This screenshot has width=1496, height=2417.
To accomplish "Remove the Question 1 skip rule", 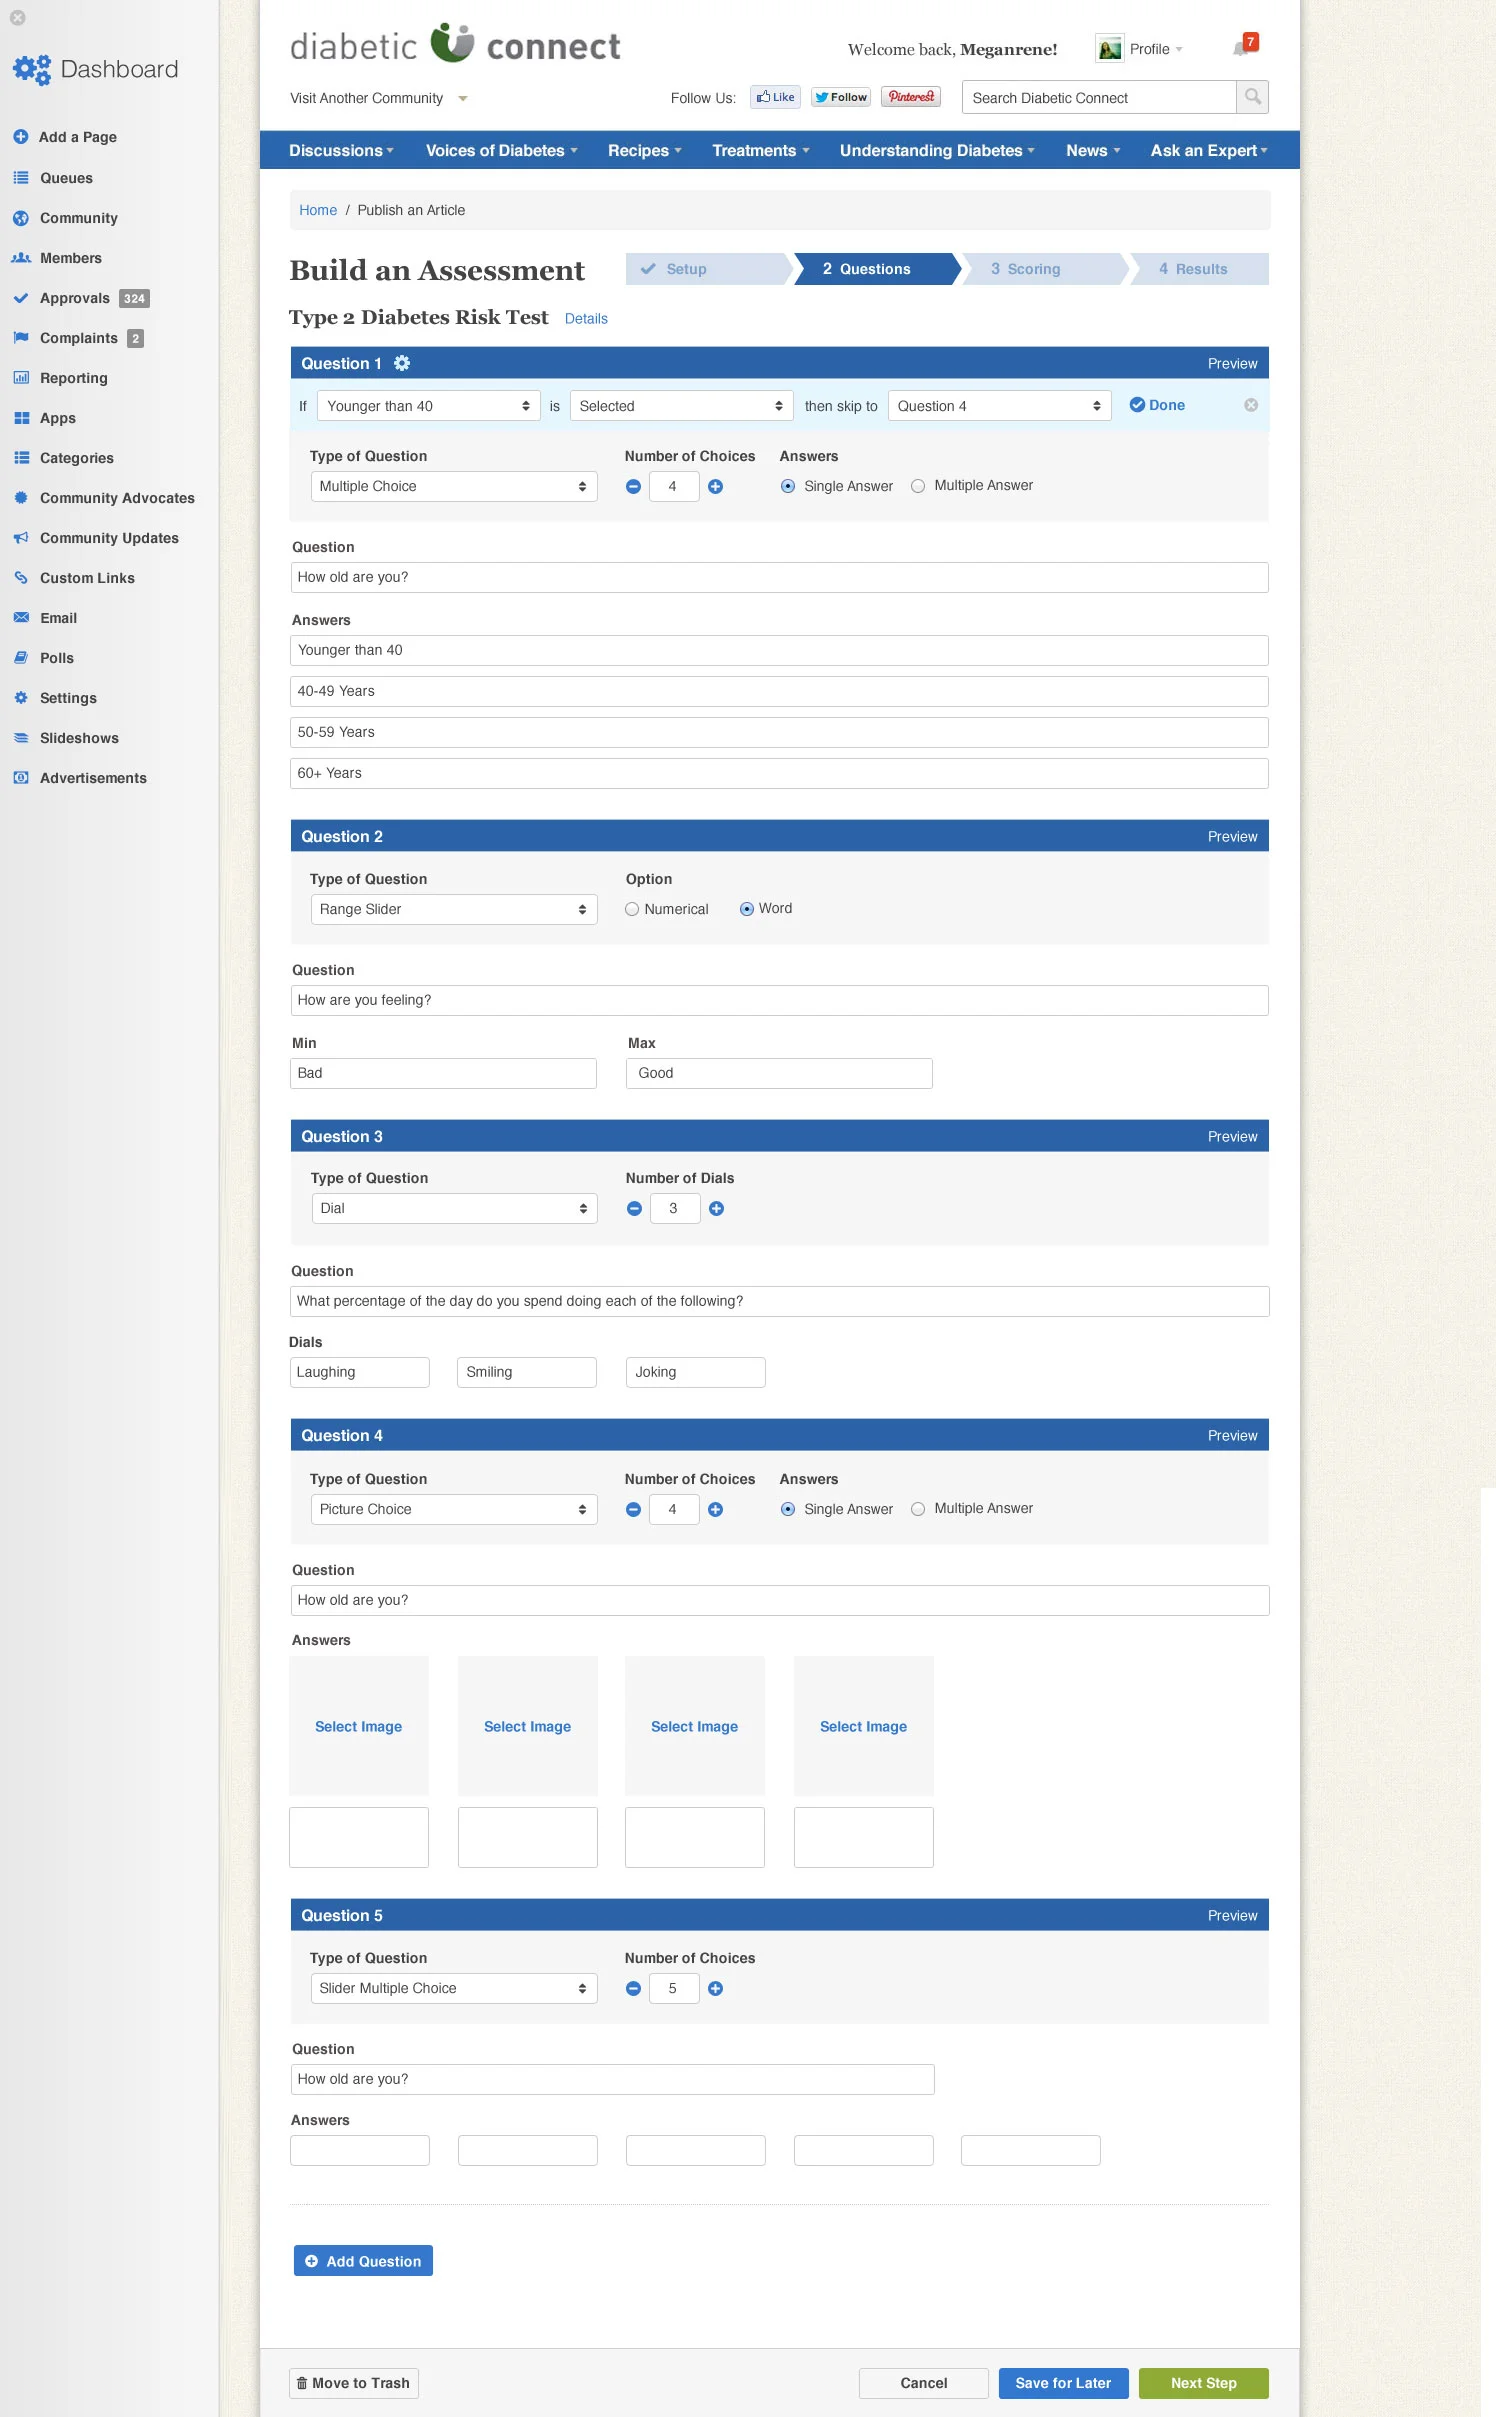I will 1251,405.
